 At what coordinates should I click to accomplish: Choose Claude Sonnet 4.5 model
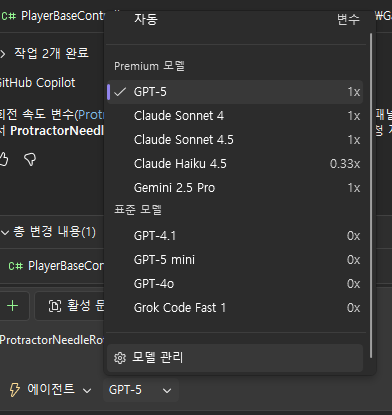click(235, 140)
